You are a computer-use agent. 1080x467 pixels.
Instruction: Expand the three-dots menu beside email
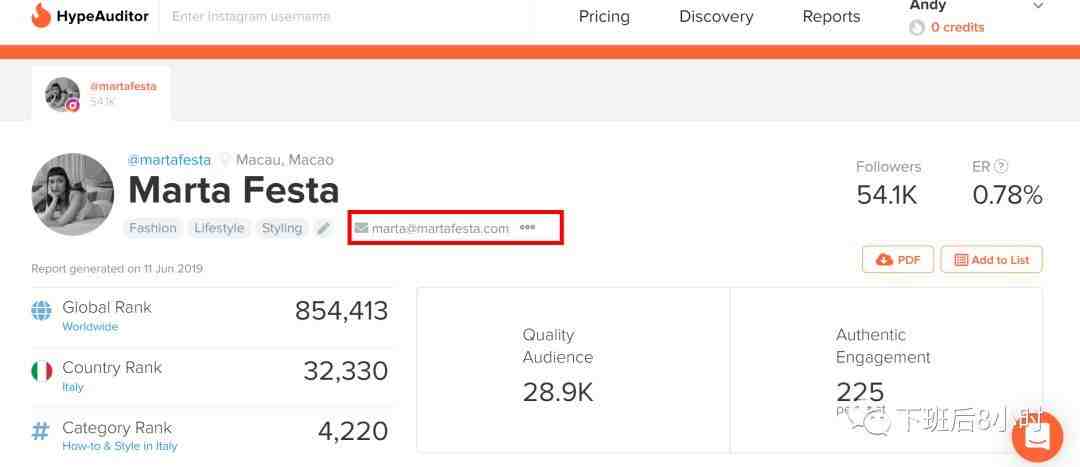(x=527, y=227)
